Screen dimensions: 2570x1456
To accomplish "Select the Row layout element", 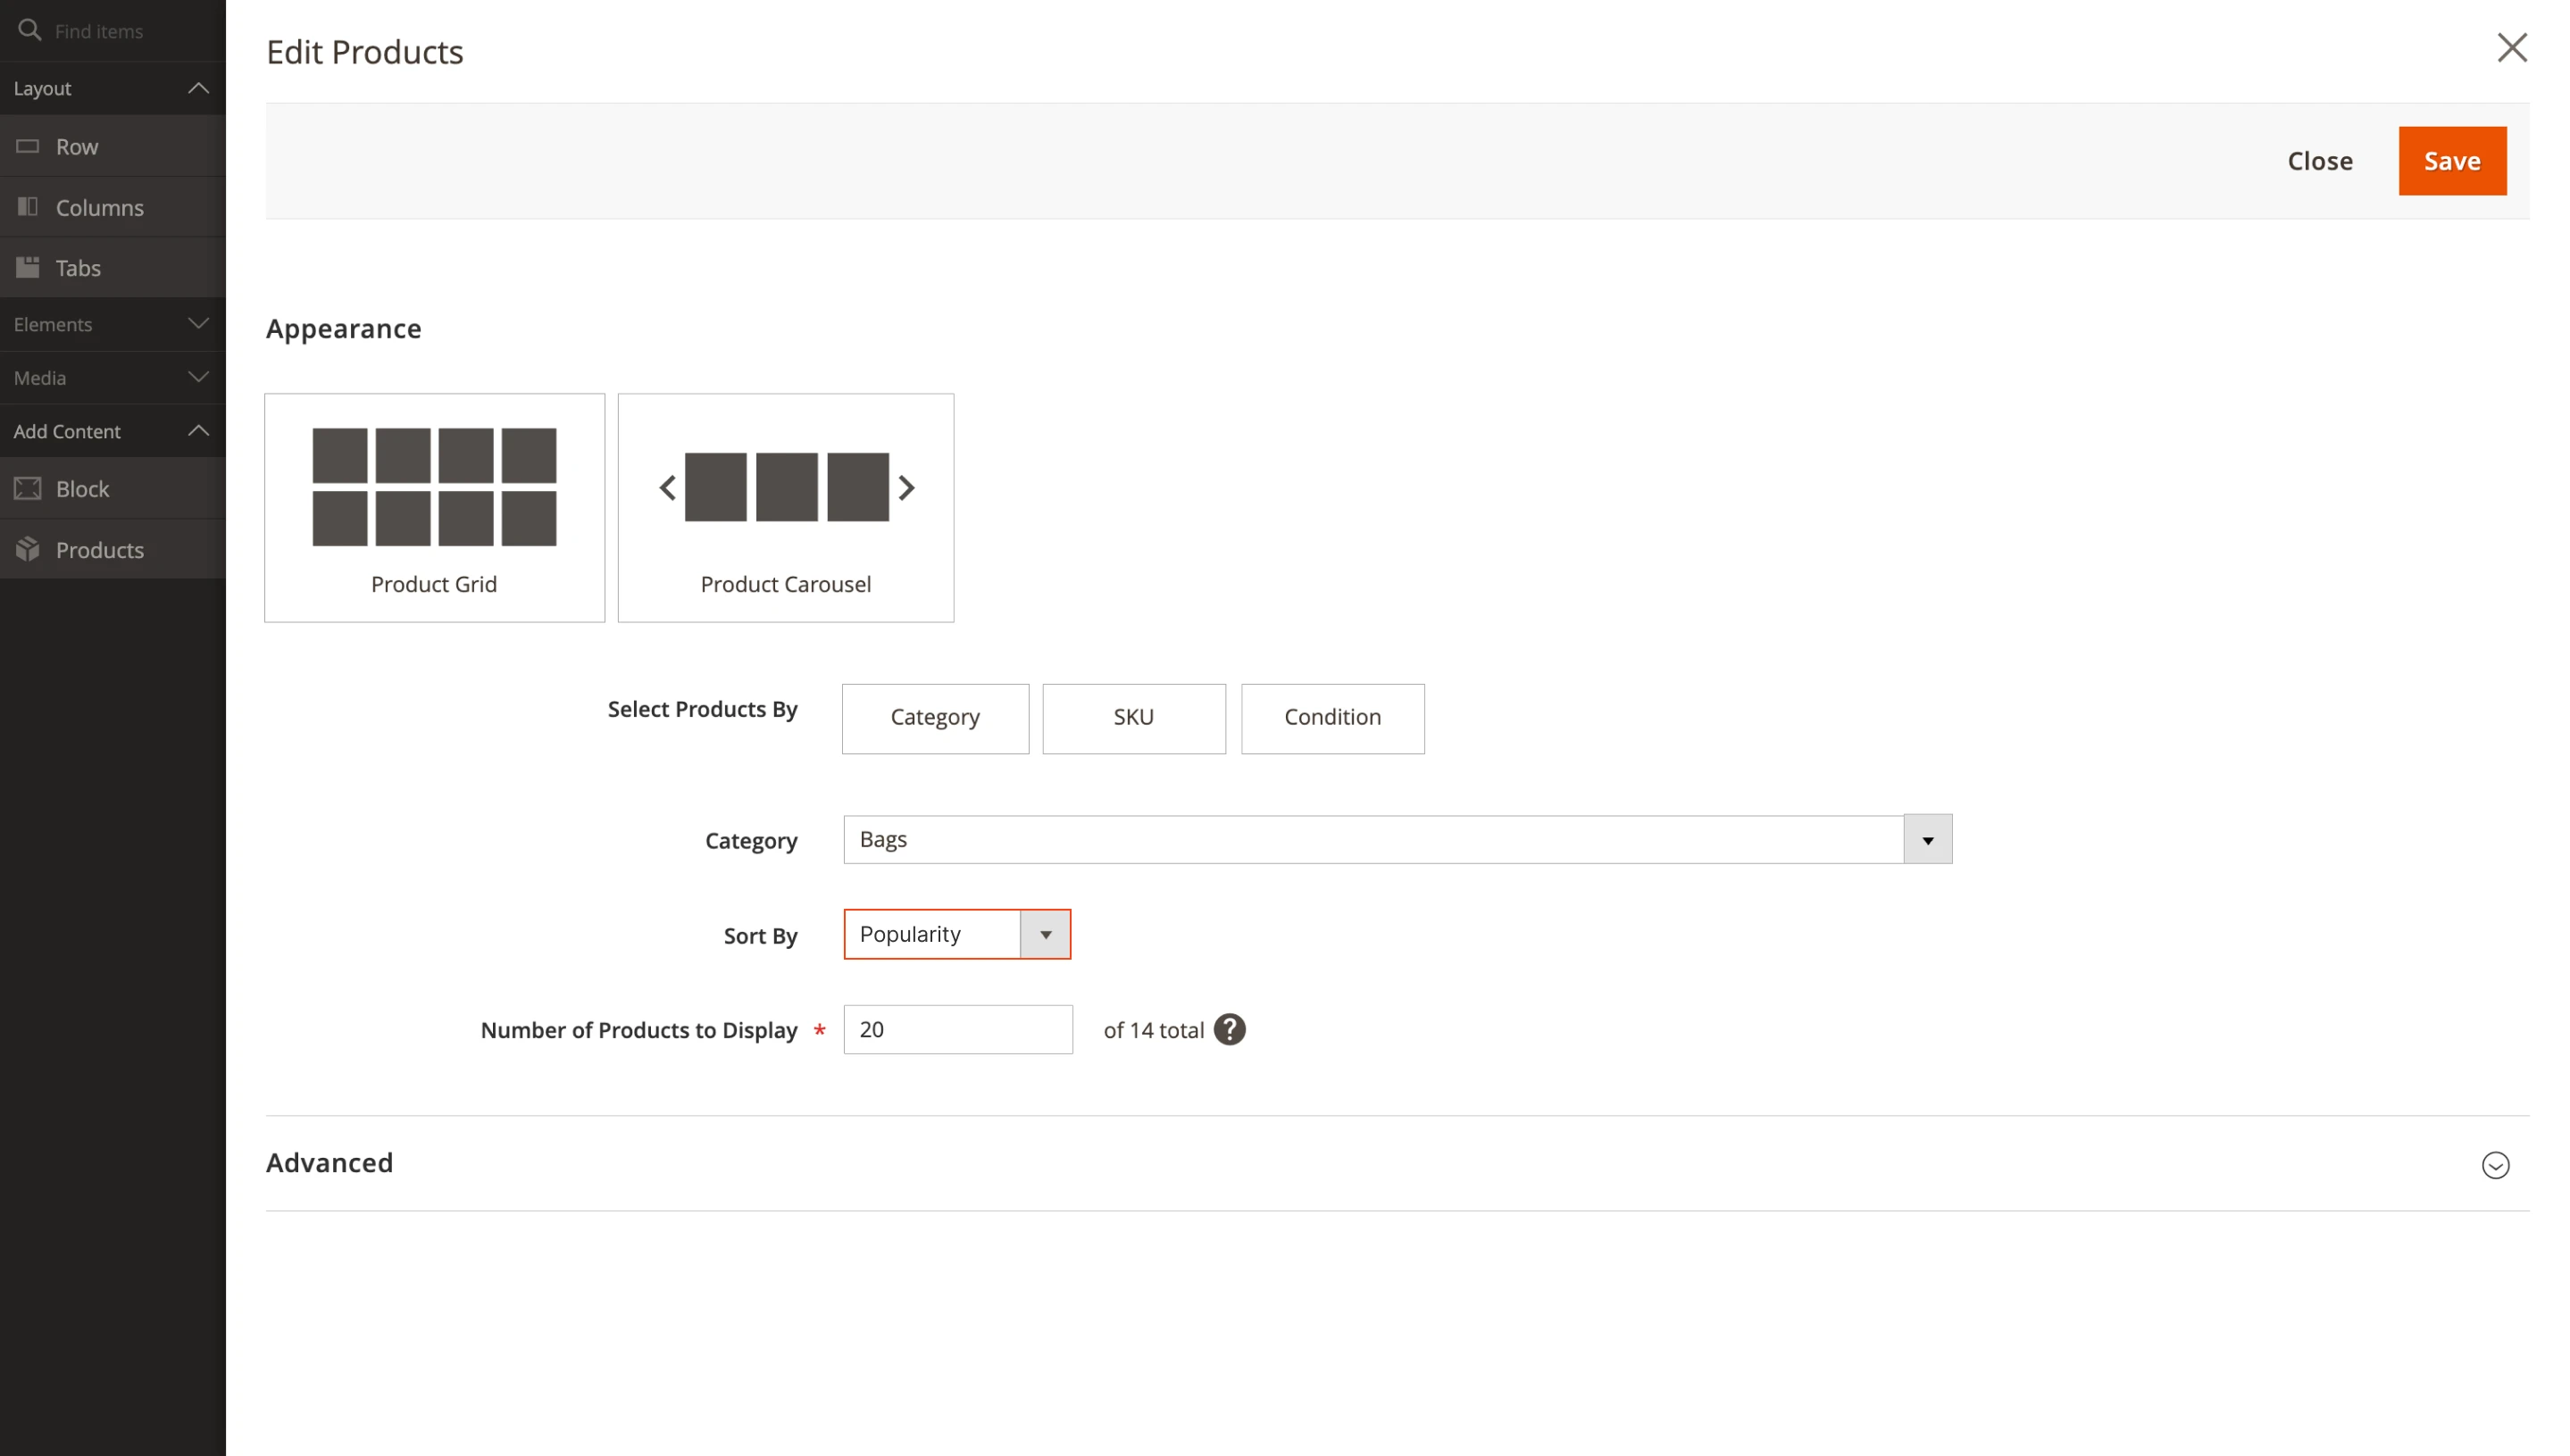I will pyautogui.click(x=77, y=146).
